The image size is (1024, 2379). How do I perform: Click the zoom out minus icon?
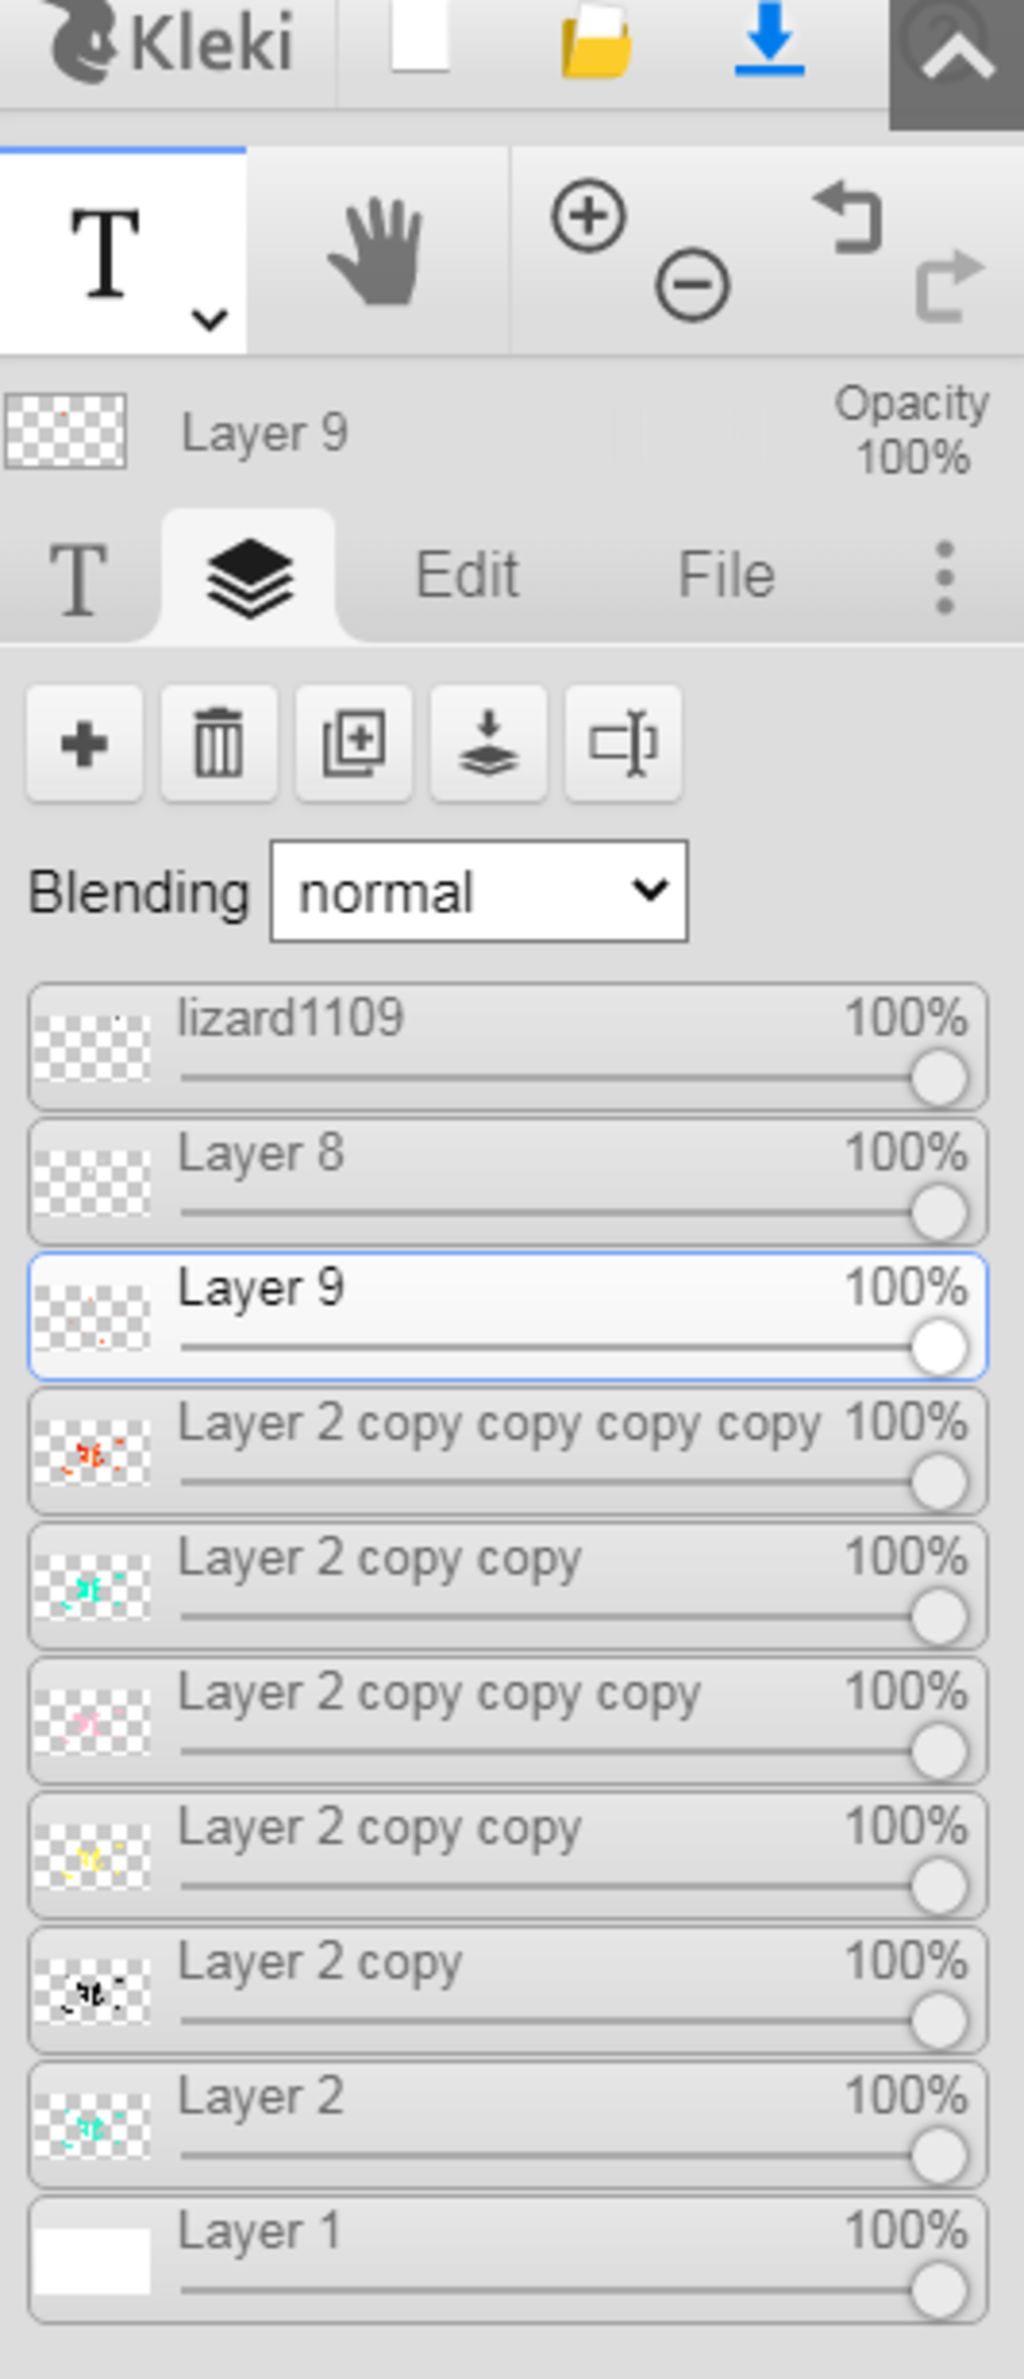tap(692, 285)
